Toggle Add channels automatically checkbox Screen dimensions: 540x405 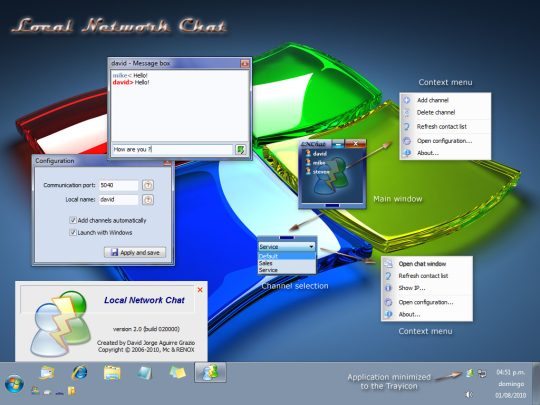pos(73,220)
